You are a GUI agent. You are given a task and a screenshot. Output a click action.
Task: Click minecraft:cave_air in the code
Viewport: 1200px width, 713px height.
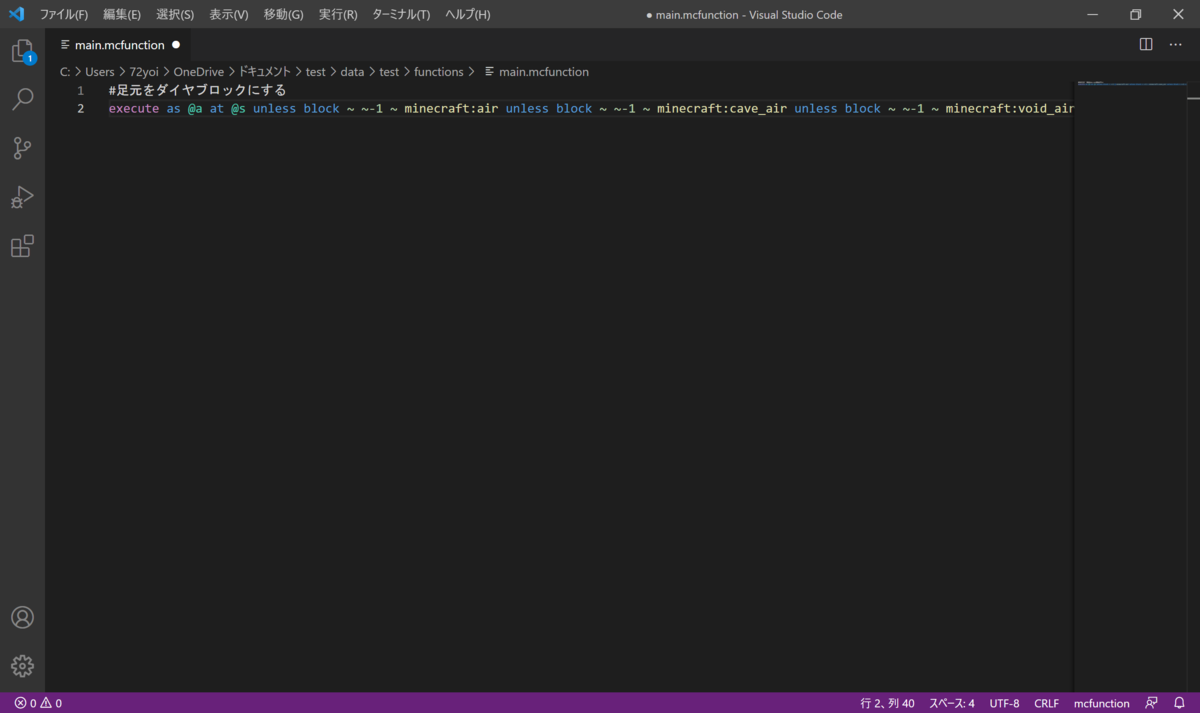pos(722,108)
